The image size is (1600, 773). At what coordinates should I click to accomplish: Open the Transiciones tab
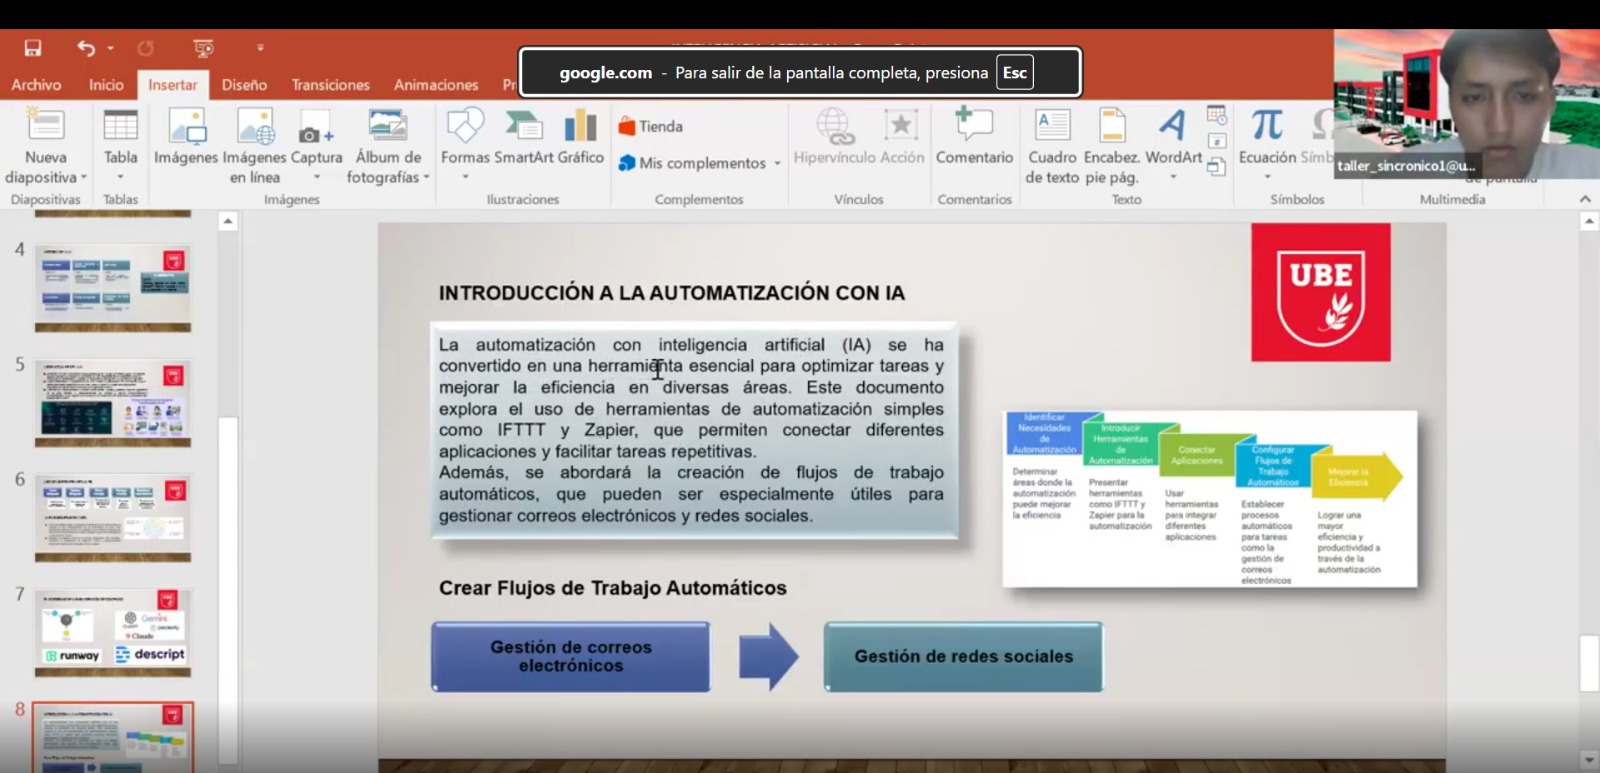pos(330,85)
